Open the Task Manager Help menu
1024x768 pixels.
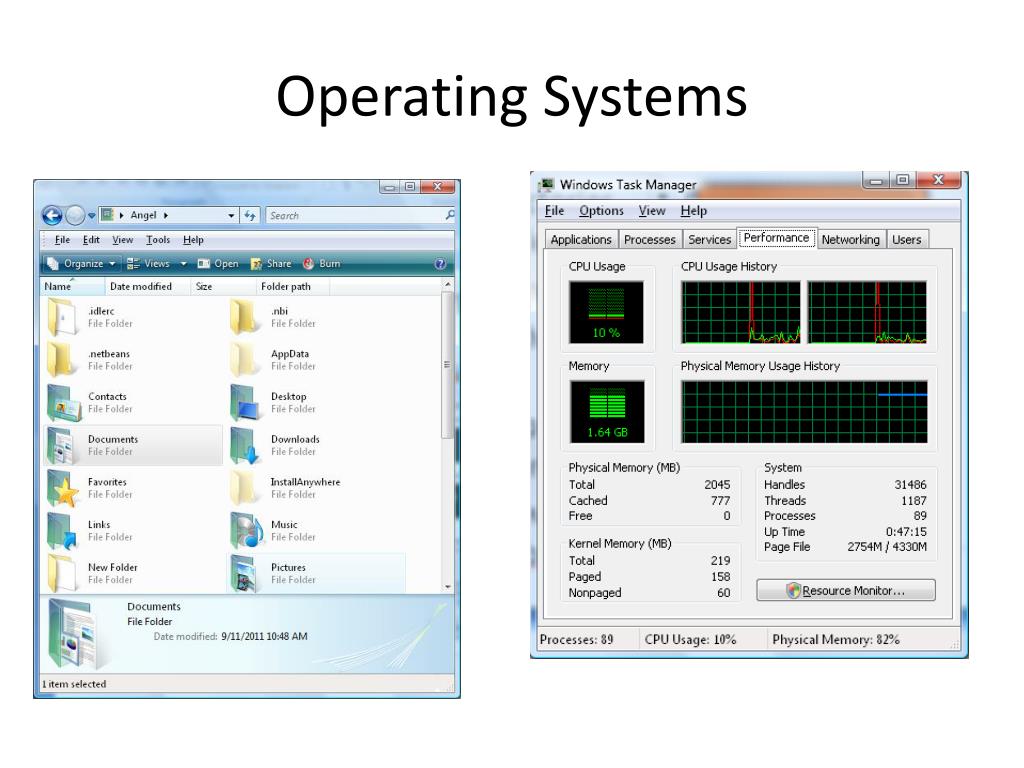(693, 210)
